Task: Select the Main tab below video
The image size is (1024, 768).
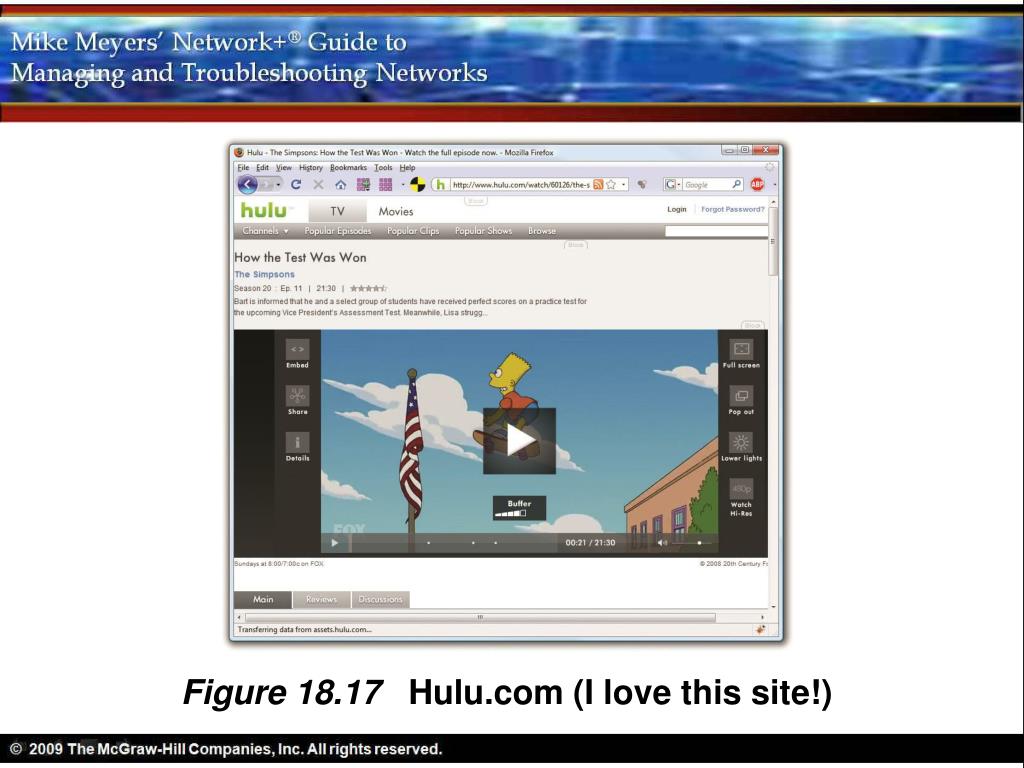Action: click(263, 600)
